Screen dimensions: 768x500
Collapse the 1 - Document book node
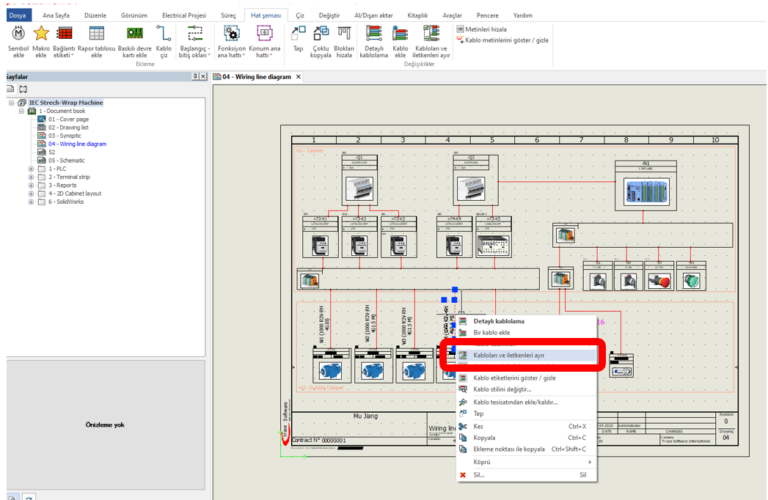click(x=21, y=111)
